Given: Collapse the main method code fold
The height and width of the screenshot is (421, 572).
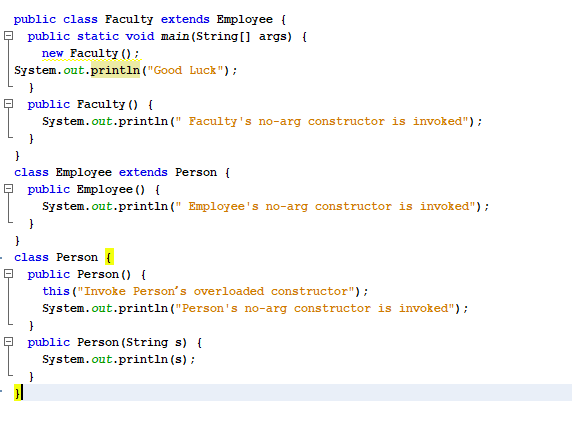Looking at the screenshot, I should tap(8, 35).
